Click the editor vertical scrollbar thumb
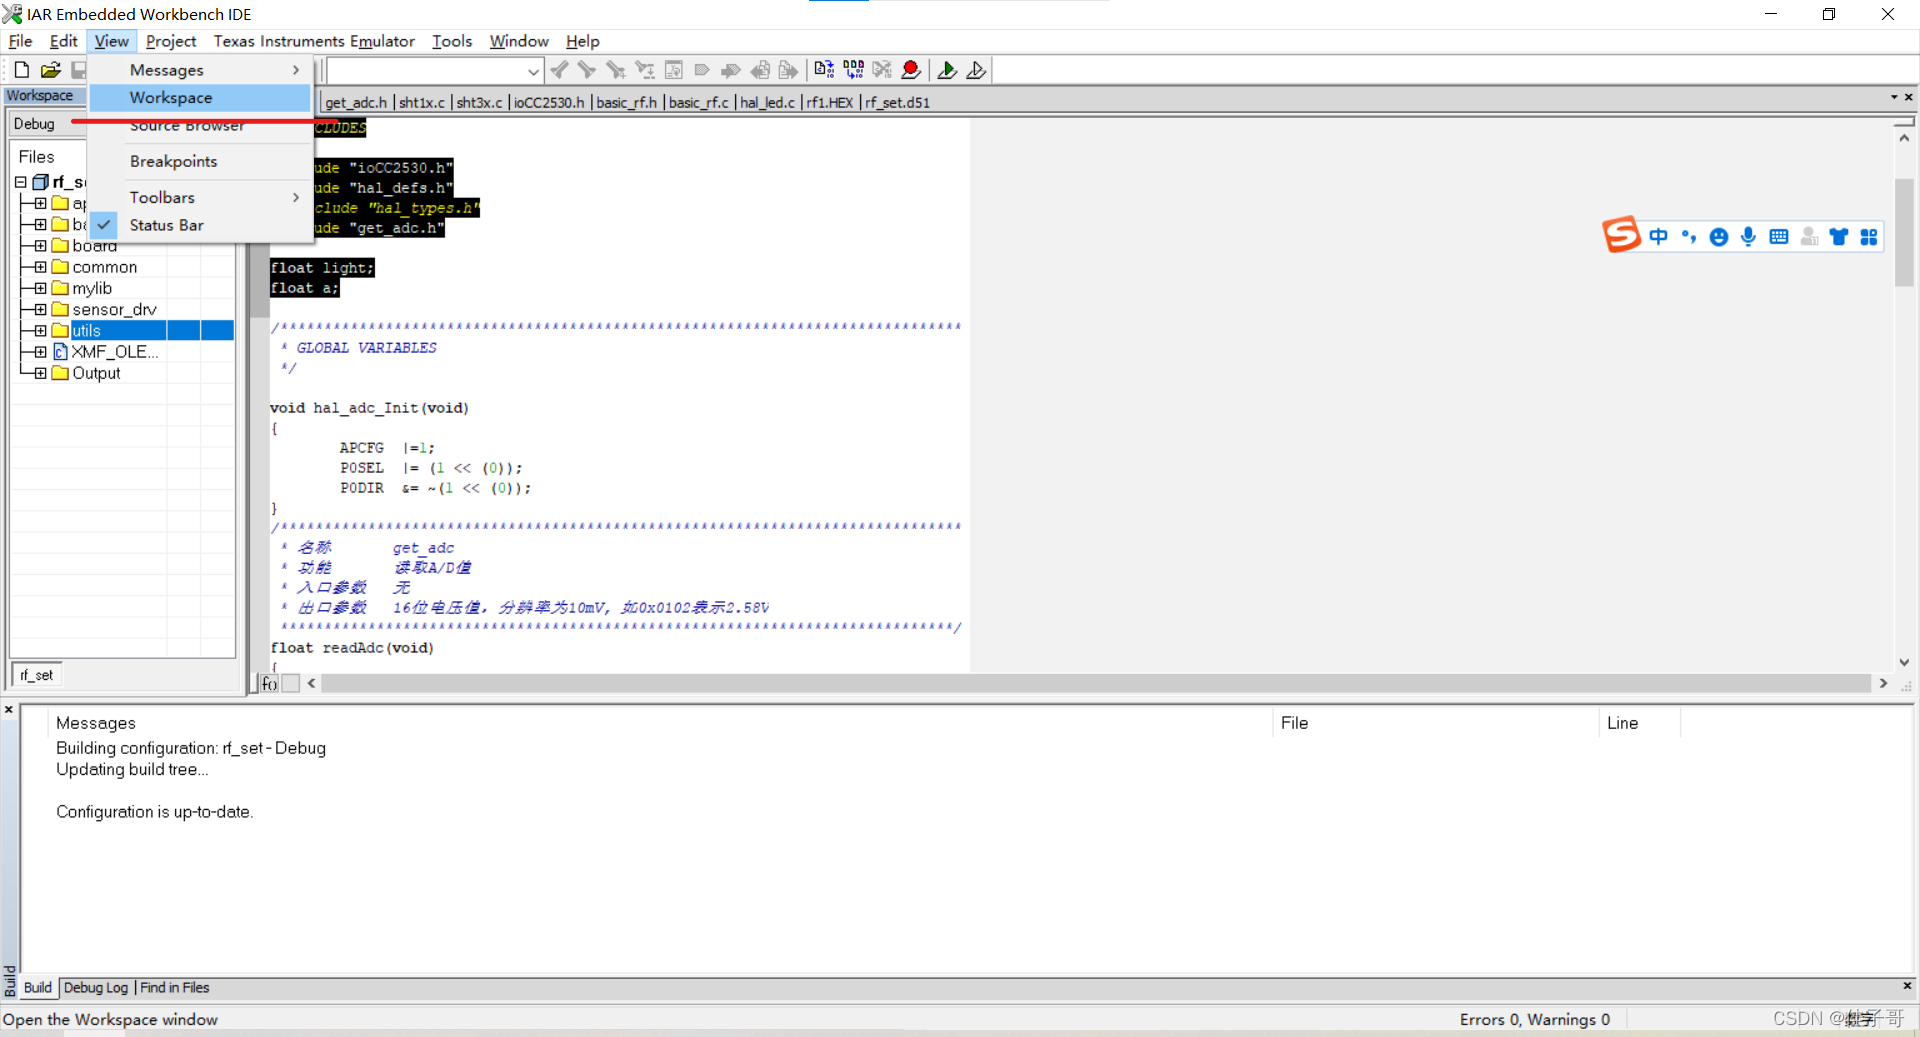 point(1904,232)
